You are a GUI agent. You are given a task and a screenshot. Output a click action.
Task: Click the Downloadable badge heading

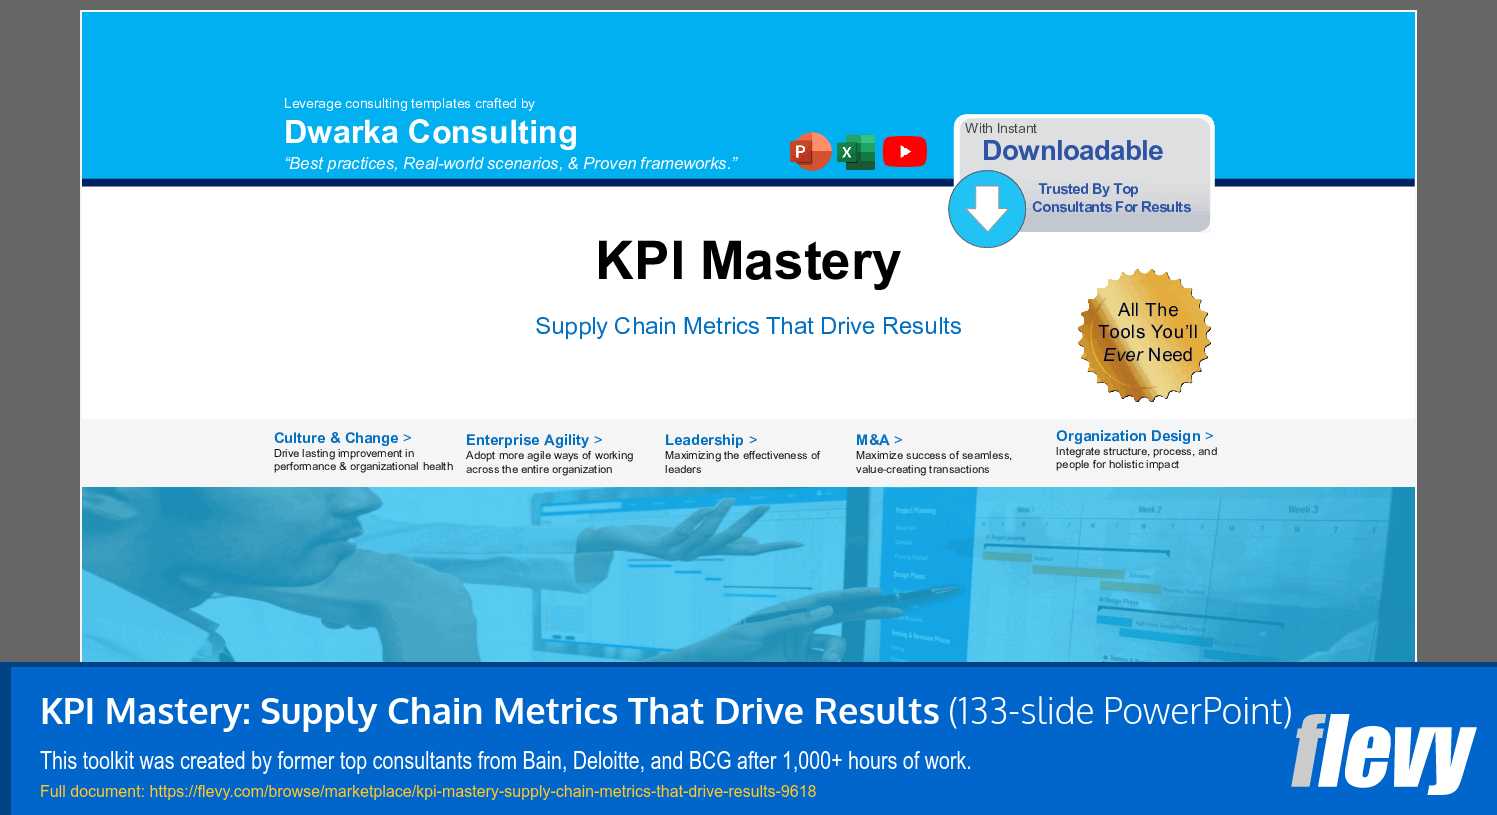pos(1072,151)
